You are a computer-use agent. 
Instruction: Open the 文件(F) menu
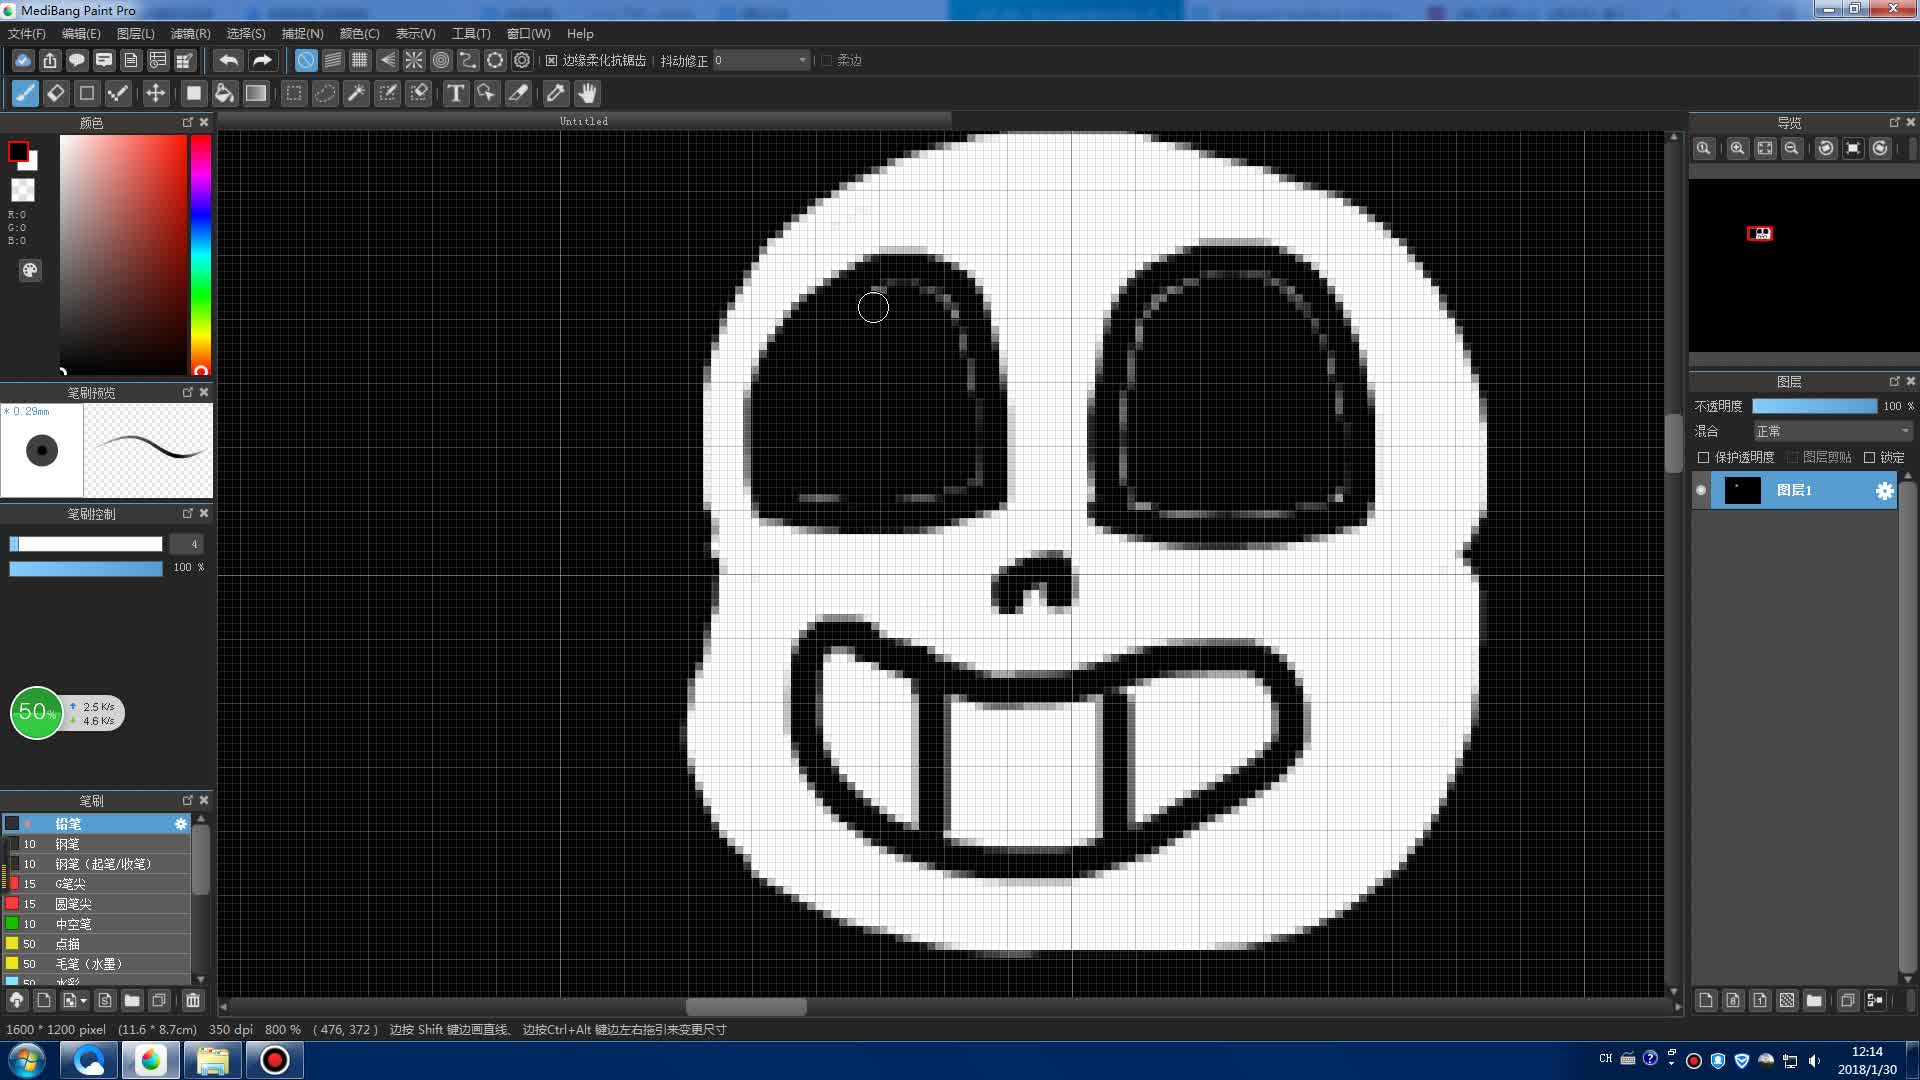pyautogui.click(x=27, y=33)
